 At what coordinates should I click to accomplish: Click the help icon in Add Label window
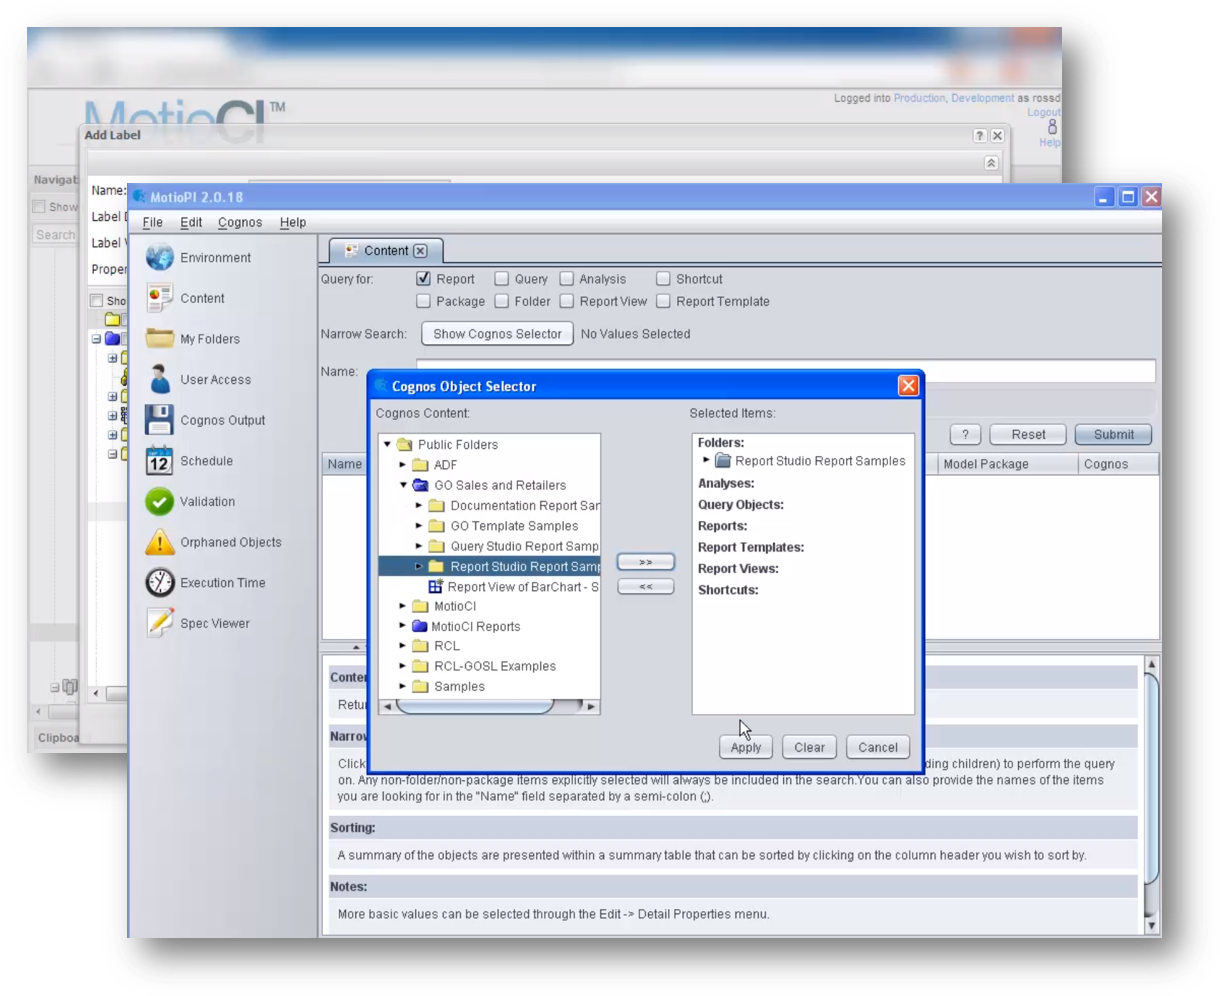click(x=979, y=135)
